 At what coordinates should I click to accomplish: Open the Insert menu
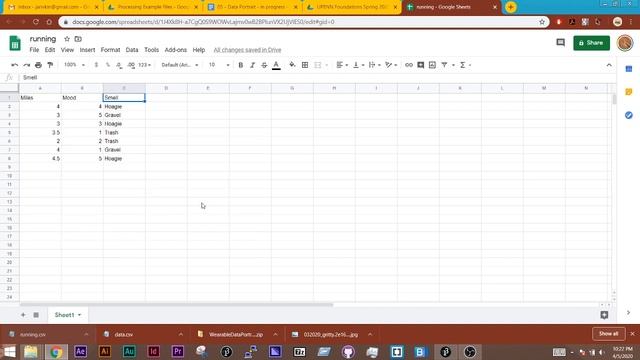point(87,50)
